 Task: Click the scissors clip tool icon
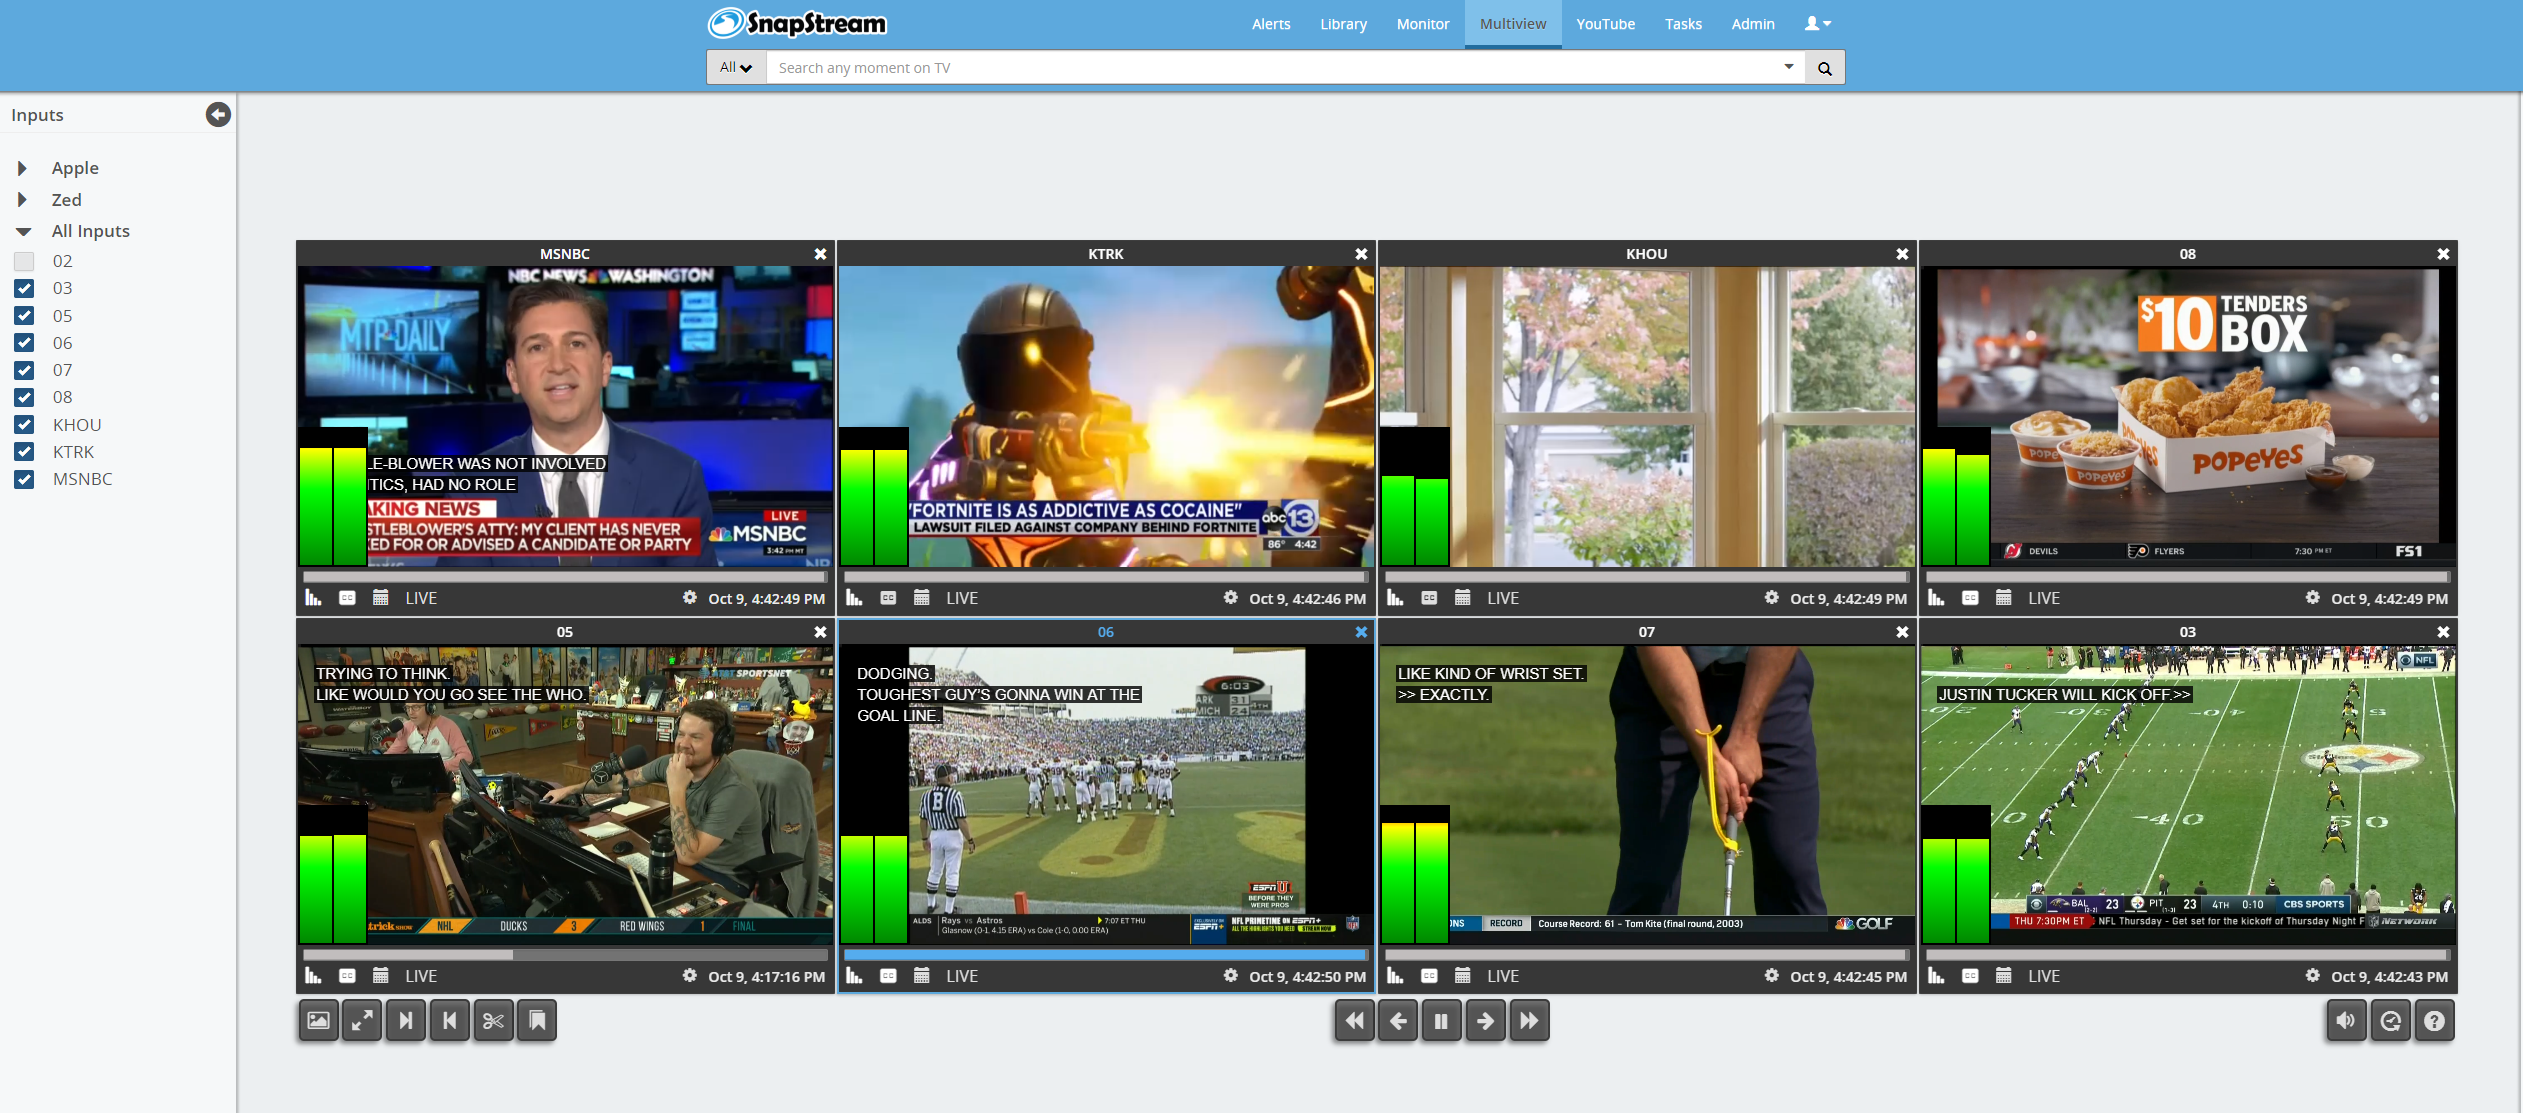coord(493,1021)
